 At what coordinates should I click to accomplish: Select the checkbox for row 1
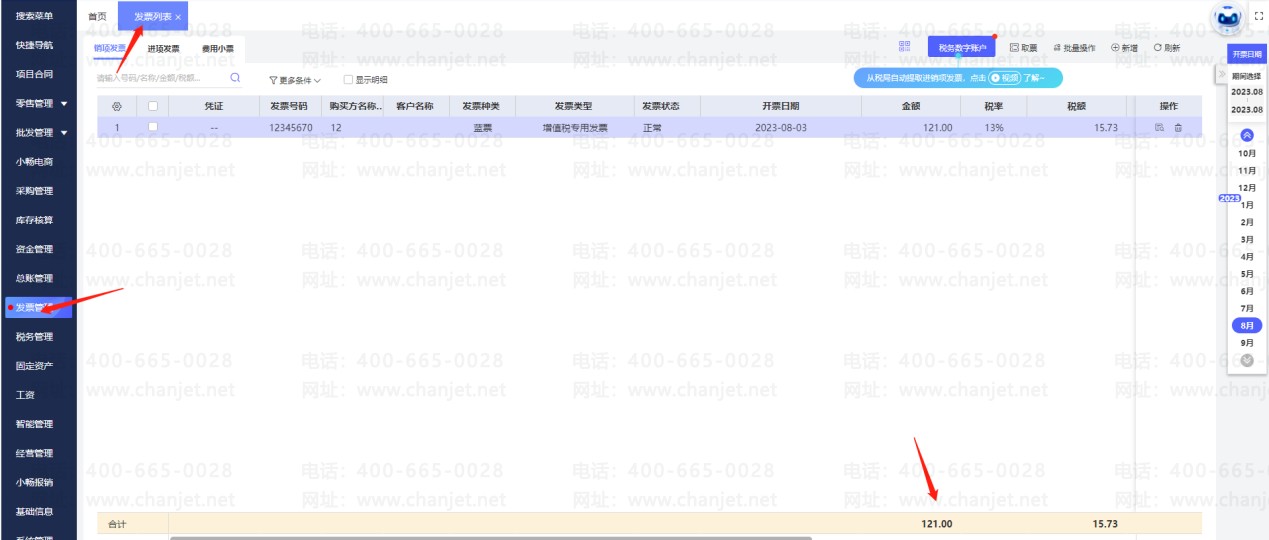[153, 128]
